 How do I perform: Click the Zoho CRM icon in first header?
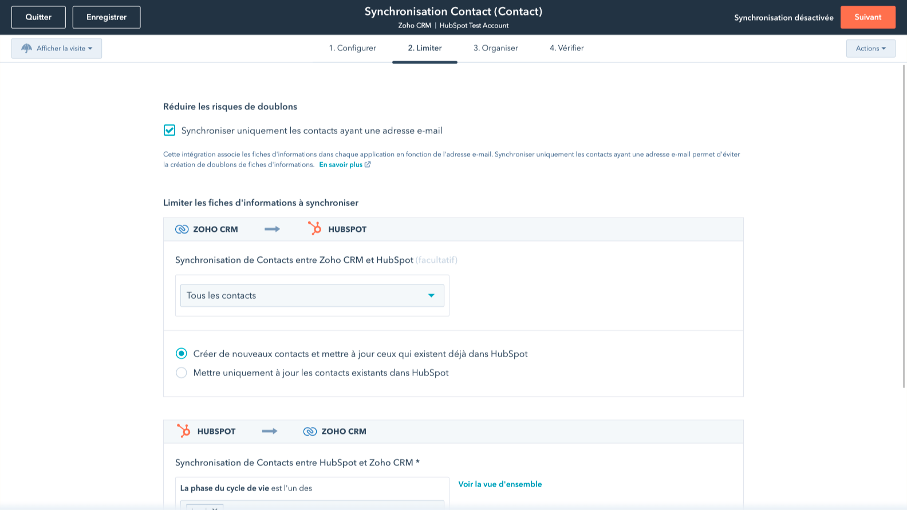click(x=182, y=229)
